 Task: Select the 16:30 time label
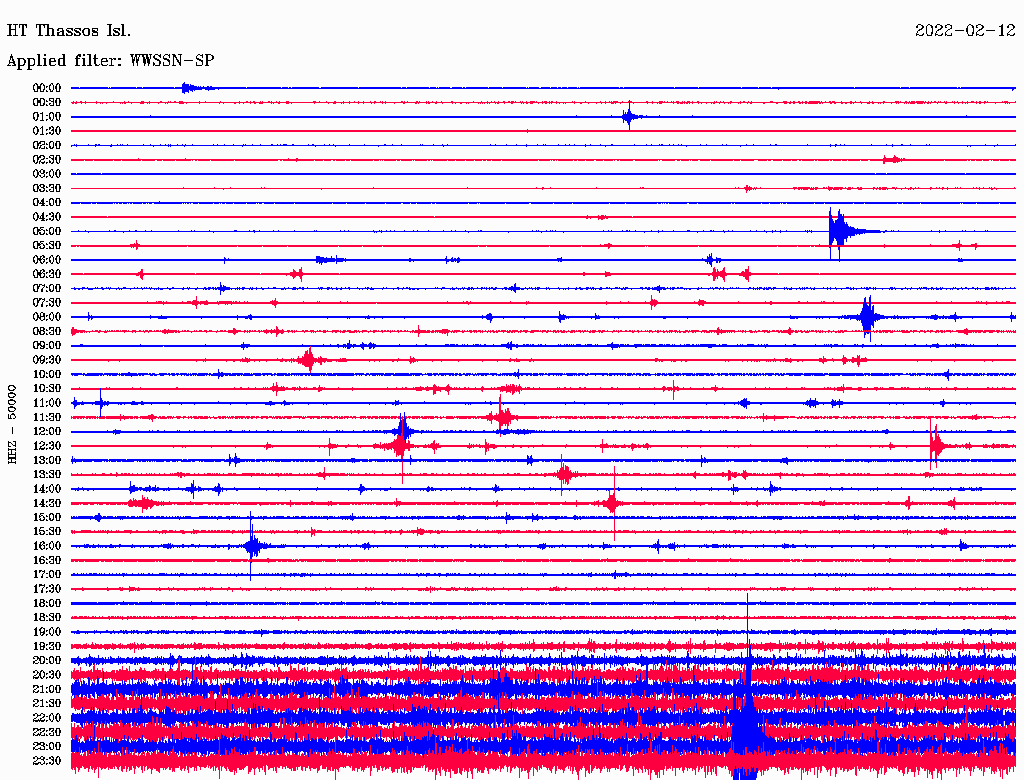[x=46, y=561]
